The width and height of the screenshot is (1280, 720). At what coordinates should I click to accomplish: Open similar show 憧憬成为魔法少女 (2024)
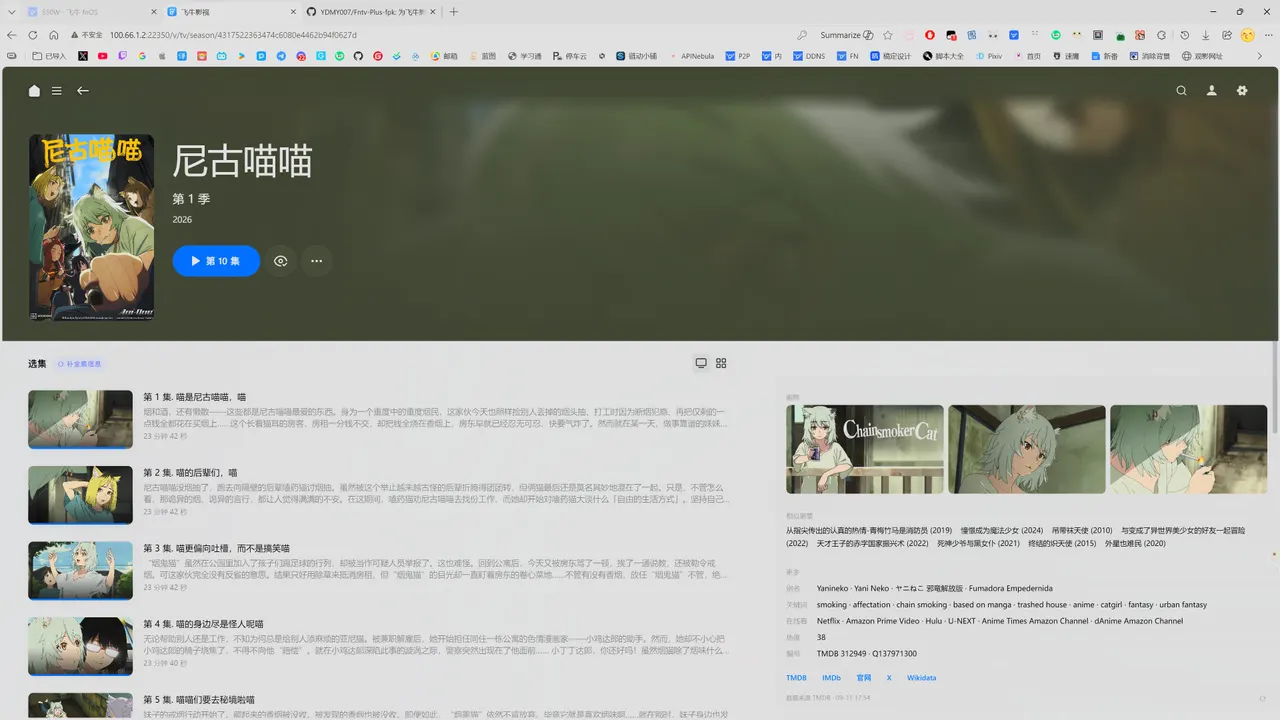point(1001,530)
